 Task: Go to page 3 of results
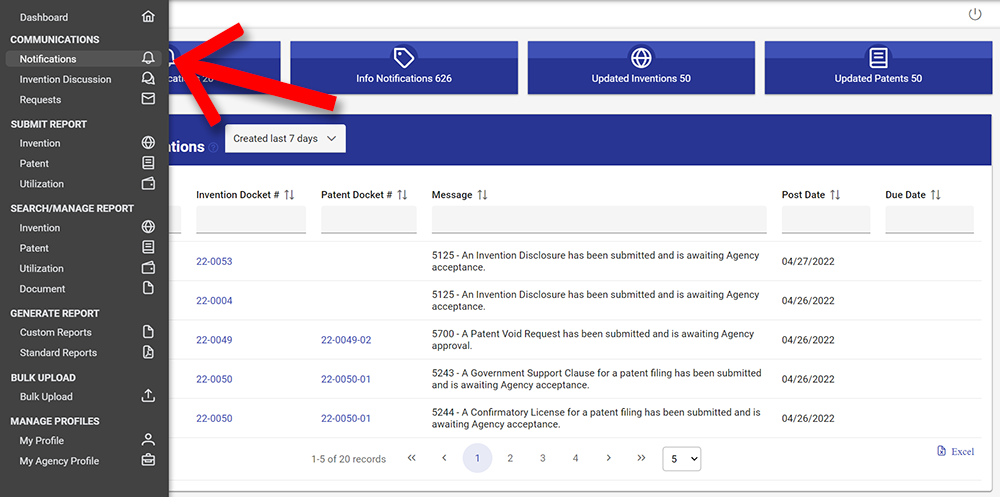pyautogui.click(x=542, y=458)
